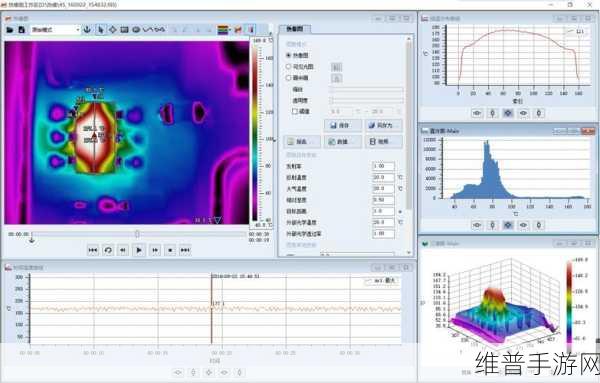The image size is (600, 383).
Task: Click the target distance field showing 1.0
Action: coord(383,211)
